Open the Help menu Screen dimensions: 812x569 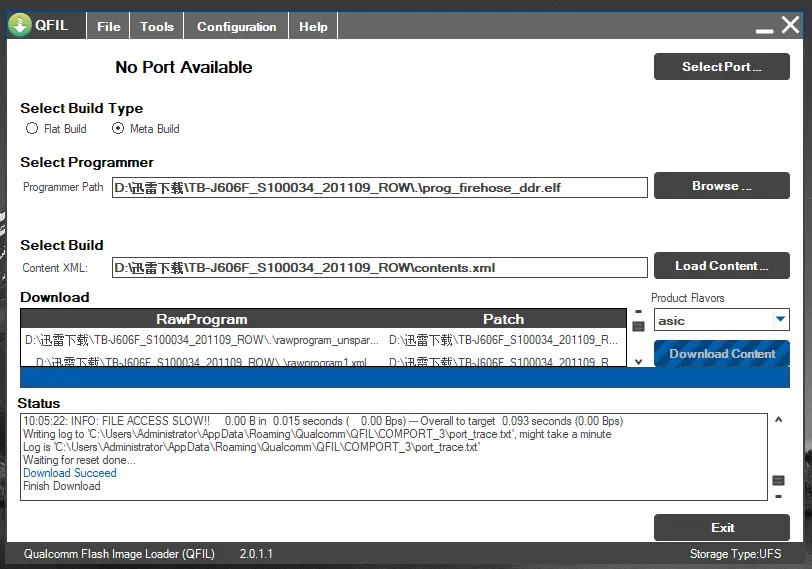[313, 26]
